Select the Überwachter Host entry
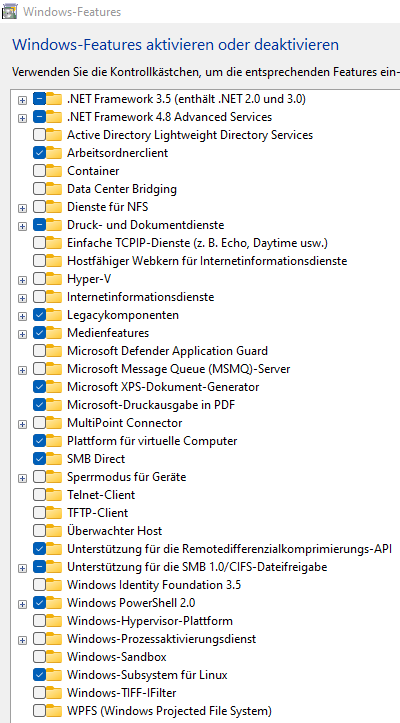The image size is (400, 723). 114,531
